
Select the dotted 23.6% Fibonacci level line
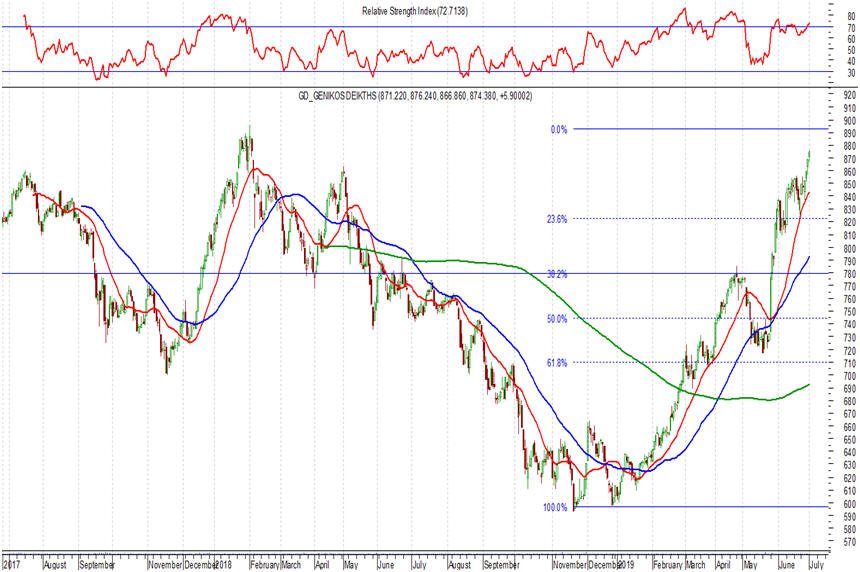[700, 219]
